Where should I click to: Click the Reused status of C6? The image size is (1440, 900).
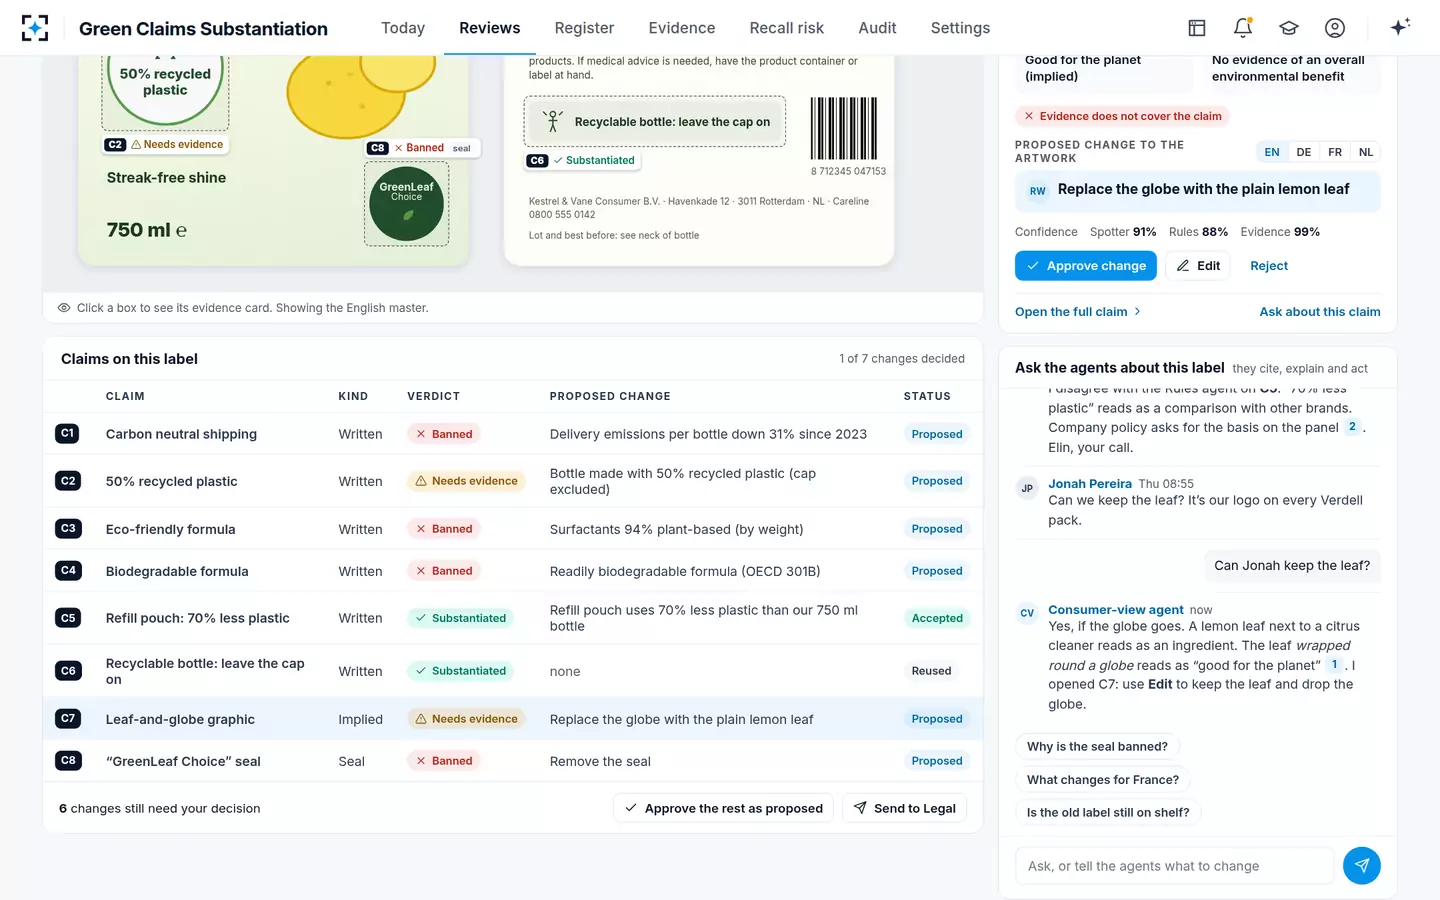point(931,671)
